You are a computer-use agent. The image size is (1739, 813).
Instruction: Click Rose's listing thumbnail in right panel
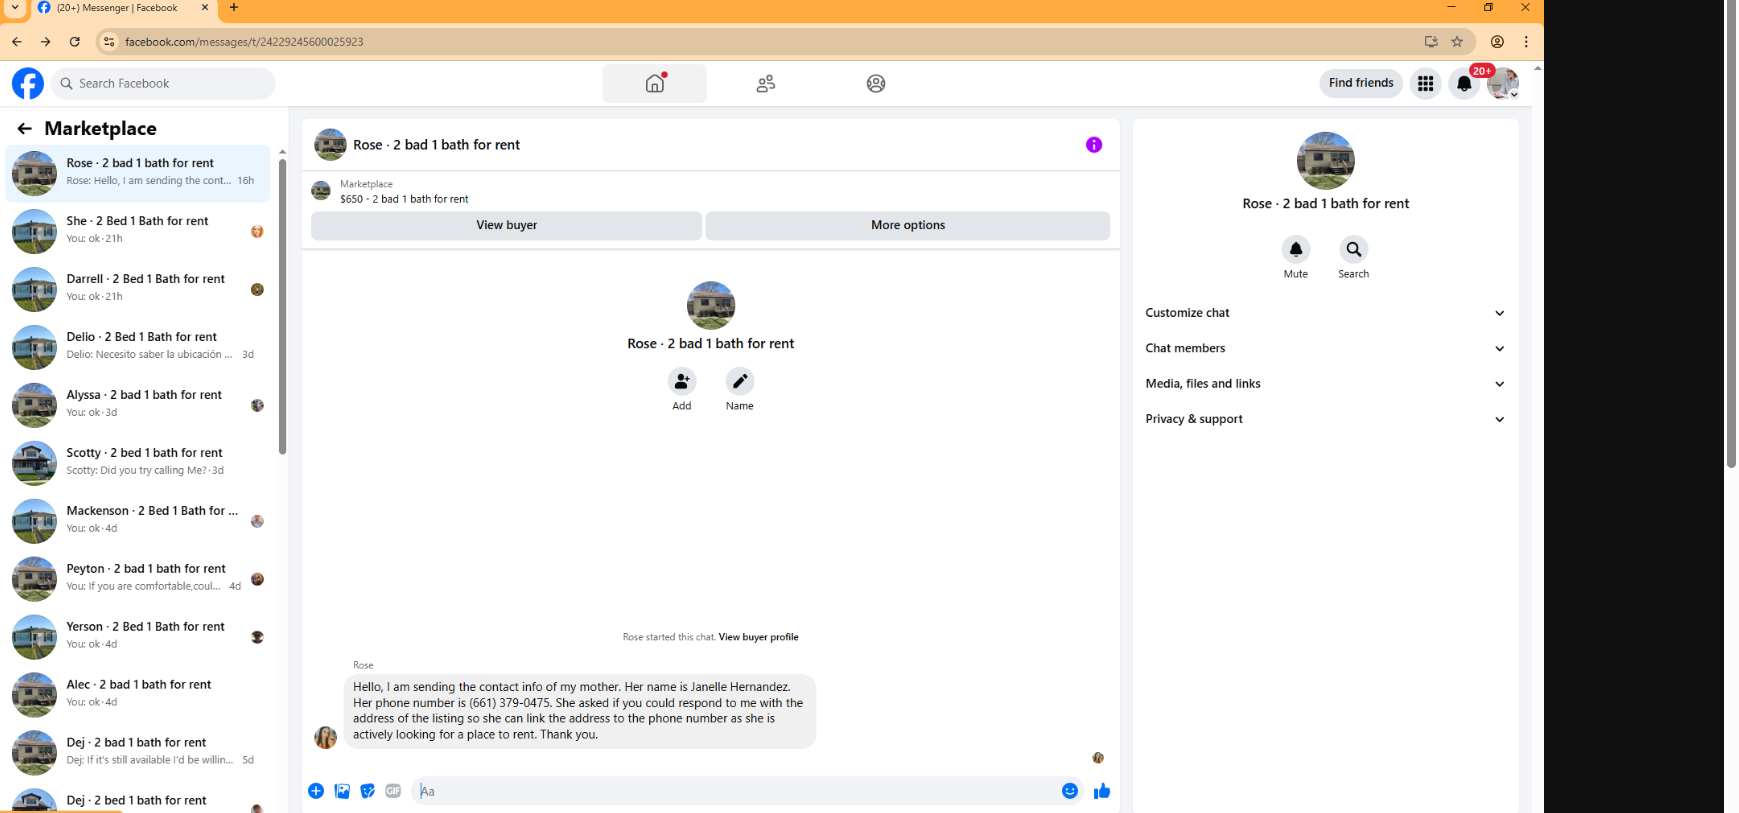(x=1325, y=161)
